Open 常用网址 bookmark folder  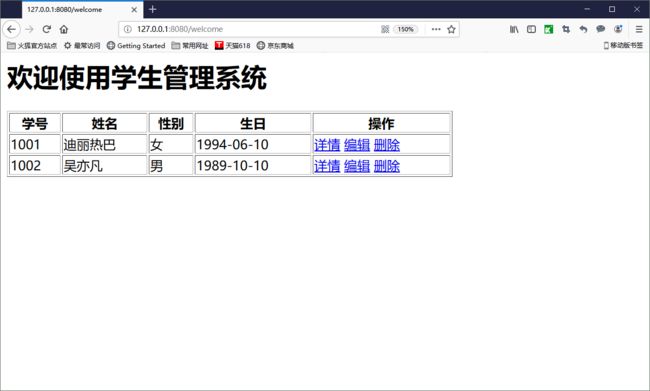pyautogui.click(x=190, y=46)
